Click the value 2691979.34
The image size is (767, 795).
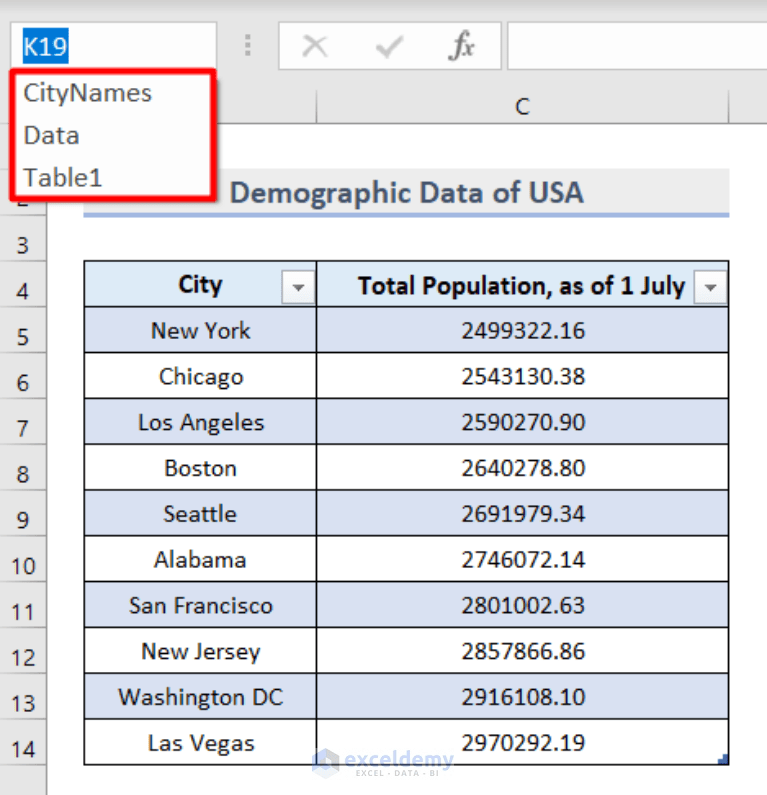523,514
